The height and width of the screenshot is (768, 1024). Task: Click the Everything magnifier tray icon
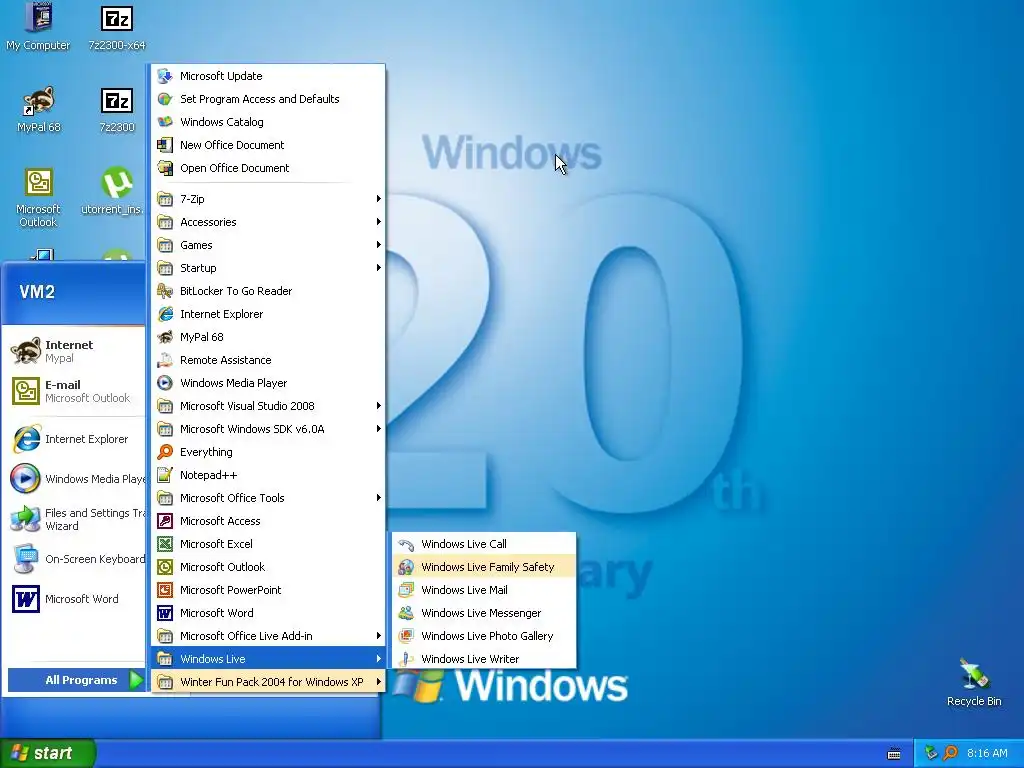pos(950,753)
